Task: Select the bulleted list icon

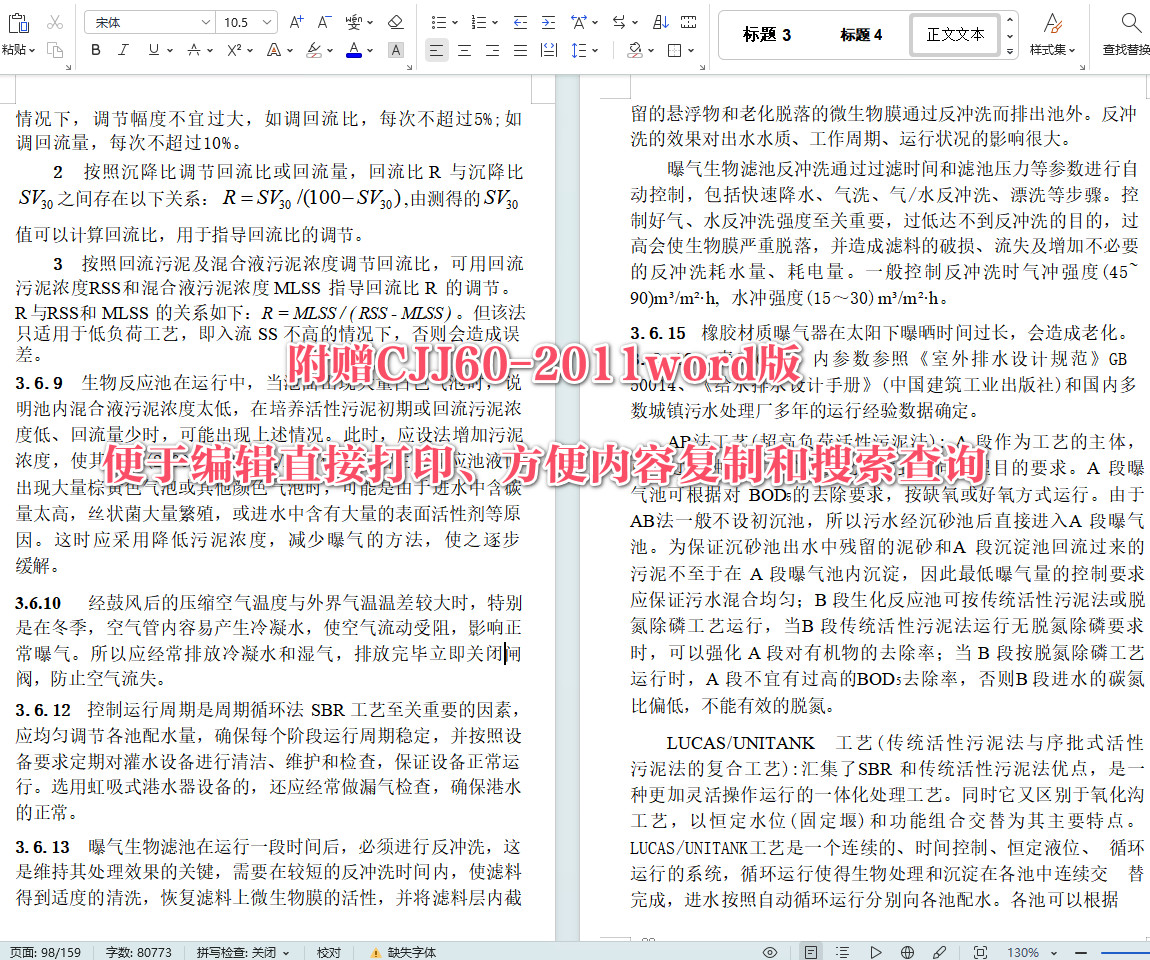Action: point(438,20)
